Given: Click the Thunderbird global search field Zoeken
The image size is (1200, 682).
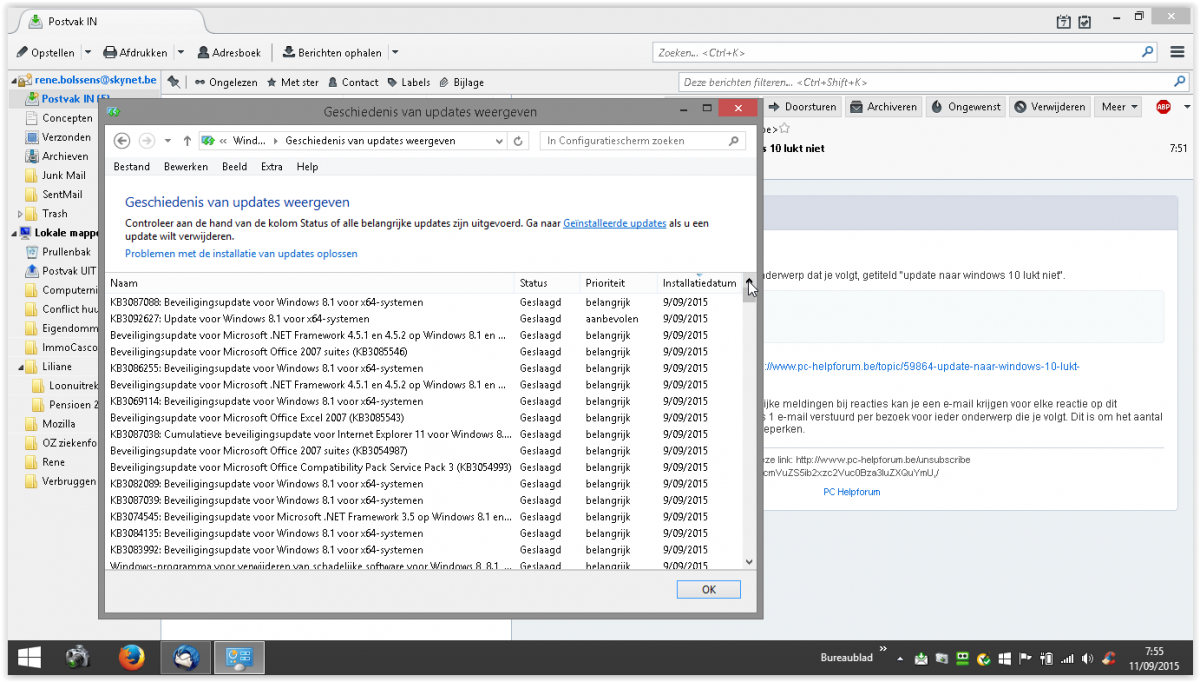Looking at the screenshot, I should 905,52.
